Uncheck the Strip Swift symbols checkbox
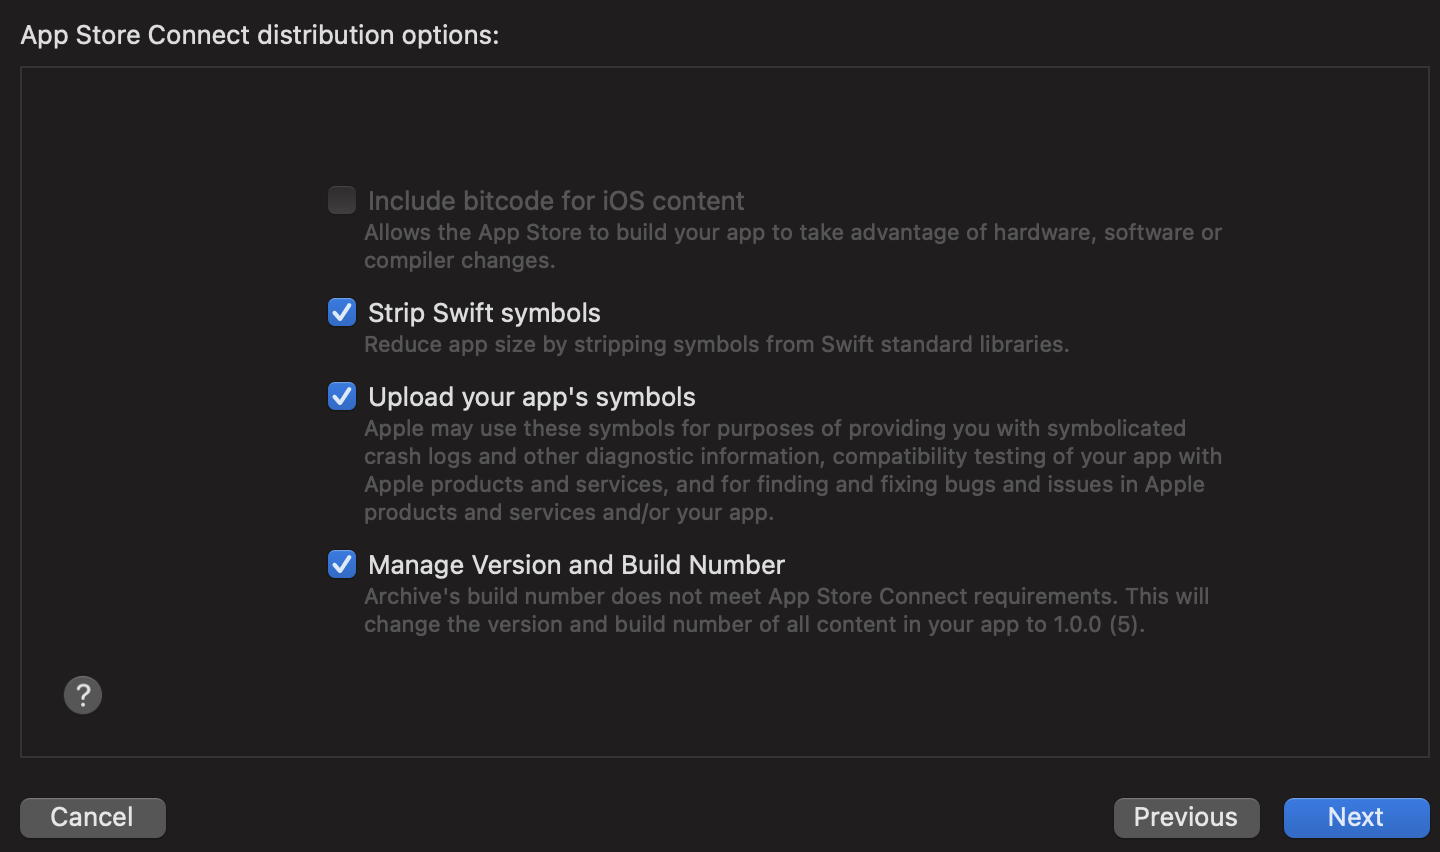1440x852 pixels. pyautogui.click(x=342, y=312)
